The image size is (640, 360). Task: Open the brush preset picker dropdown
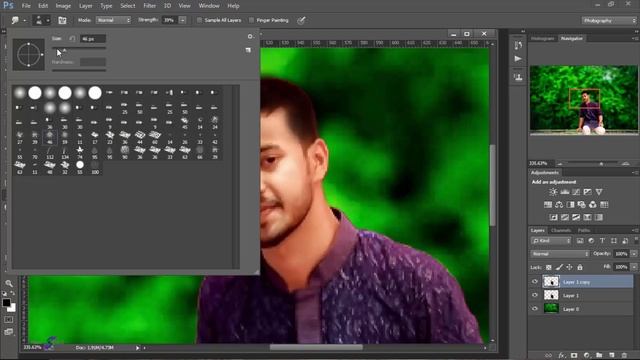pos(42,20)
